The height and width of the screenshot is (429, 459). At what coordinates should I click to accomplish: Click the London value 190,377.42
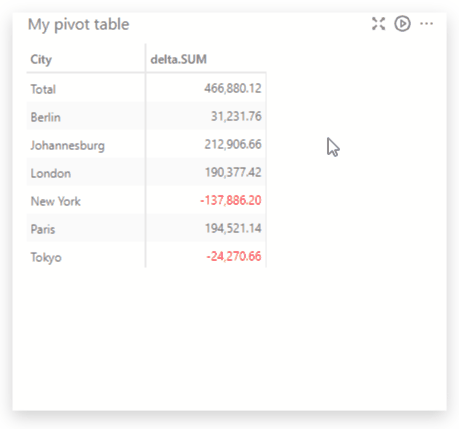tap(233, 172)
